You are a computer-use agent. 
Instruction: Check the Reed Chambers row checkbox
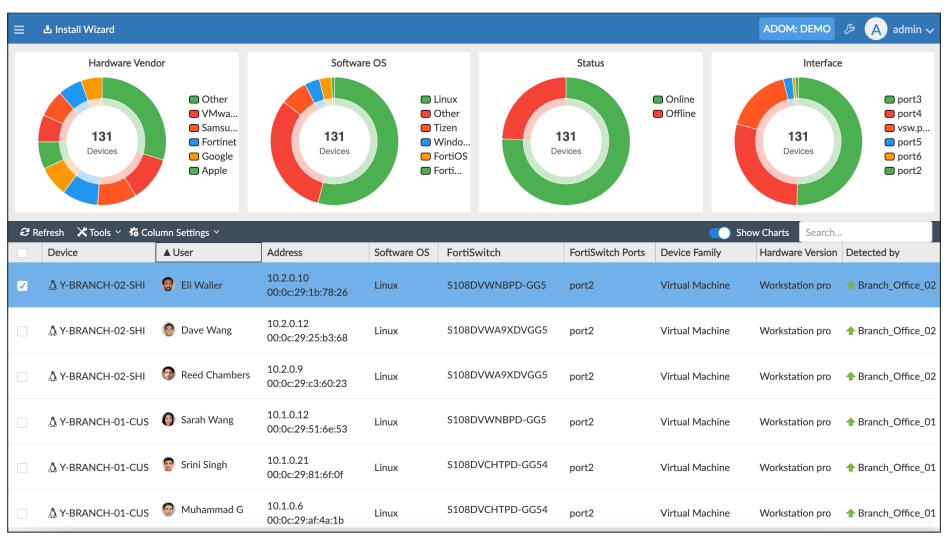(22, 376)
